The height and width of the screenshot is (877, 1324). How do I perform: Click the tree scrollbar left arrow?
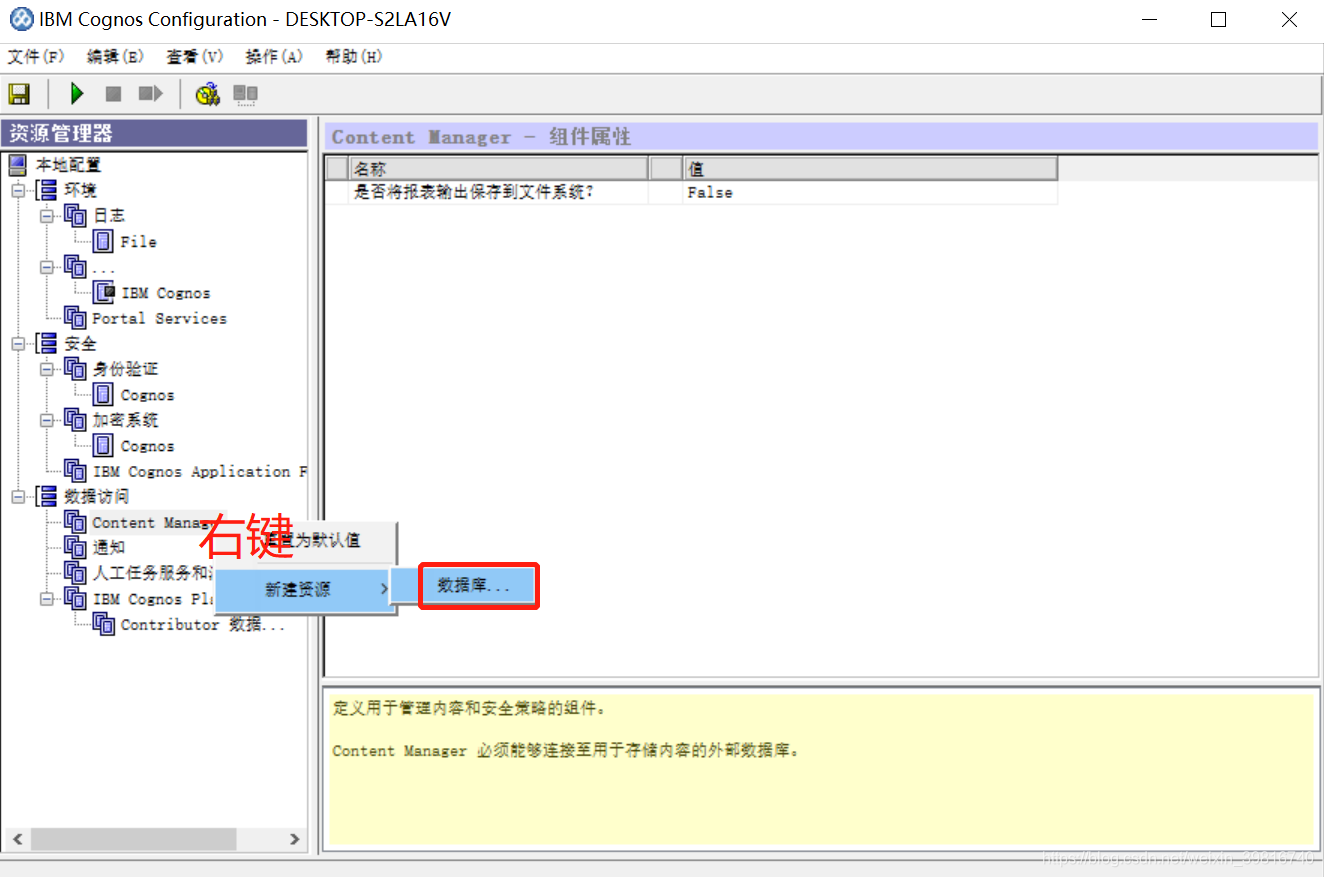click(16, 838)
